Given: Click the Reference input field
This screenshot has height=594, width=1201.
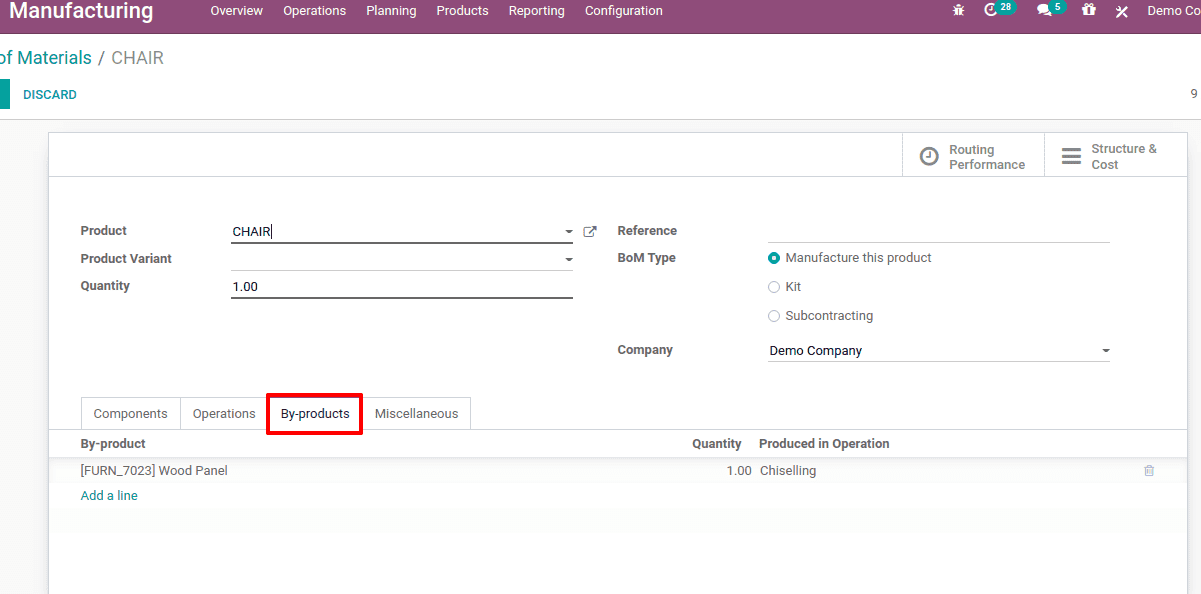Looking at the screenshot, I should point(939,231).
